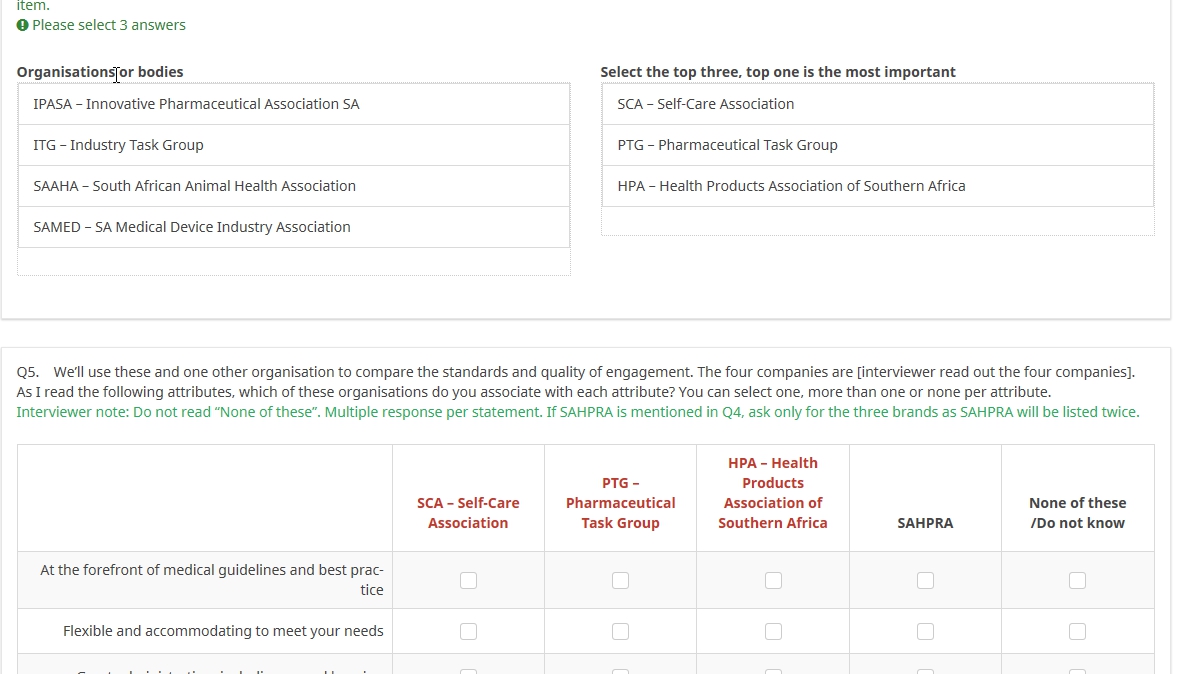
Task: Click the empty drop area under SAMED
Action: (x=294, y=262)
